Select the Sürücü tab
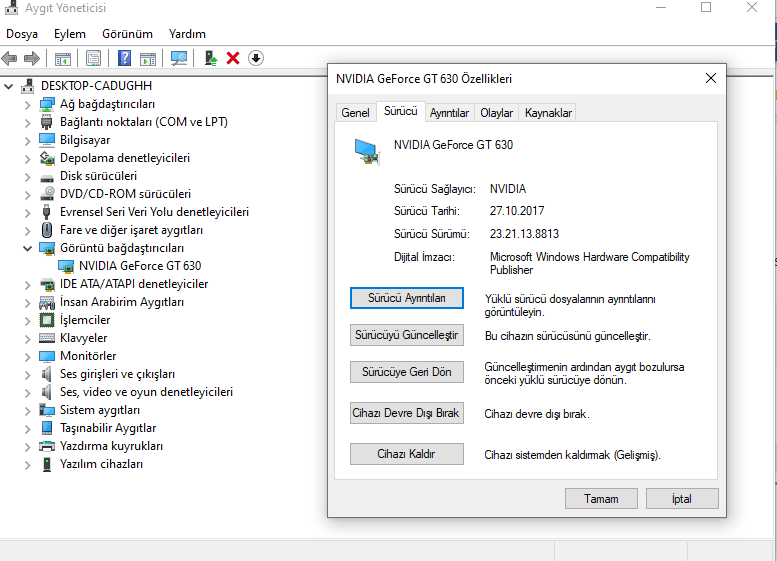 tap(400, 112)
